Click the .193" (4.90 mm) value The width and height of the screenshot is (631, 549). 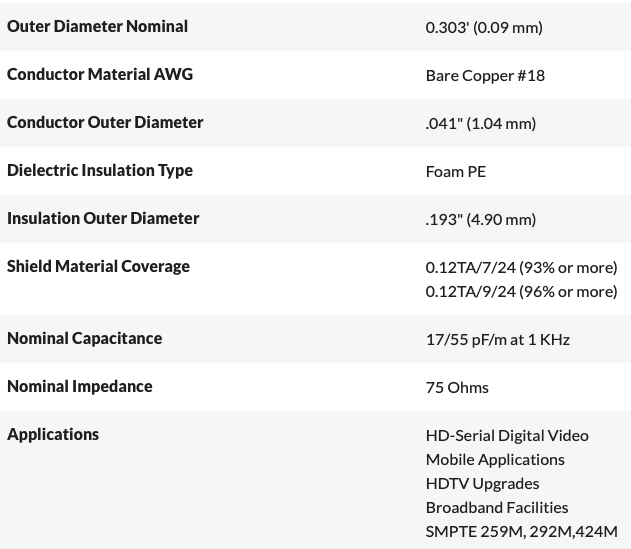coord(481,219)
